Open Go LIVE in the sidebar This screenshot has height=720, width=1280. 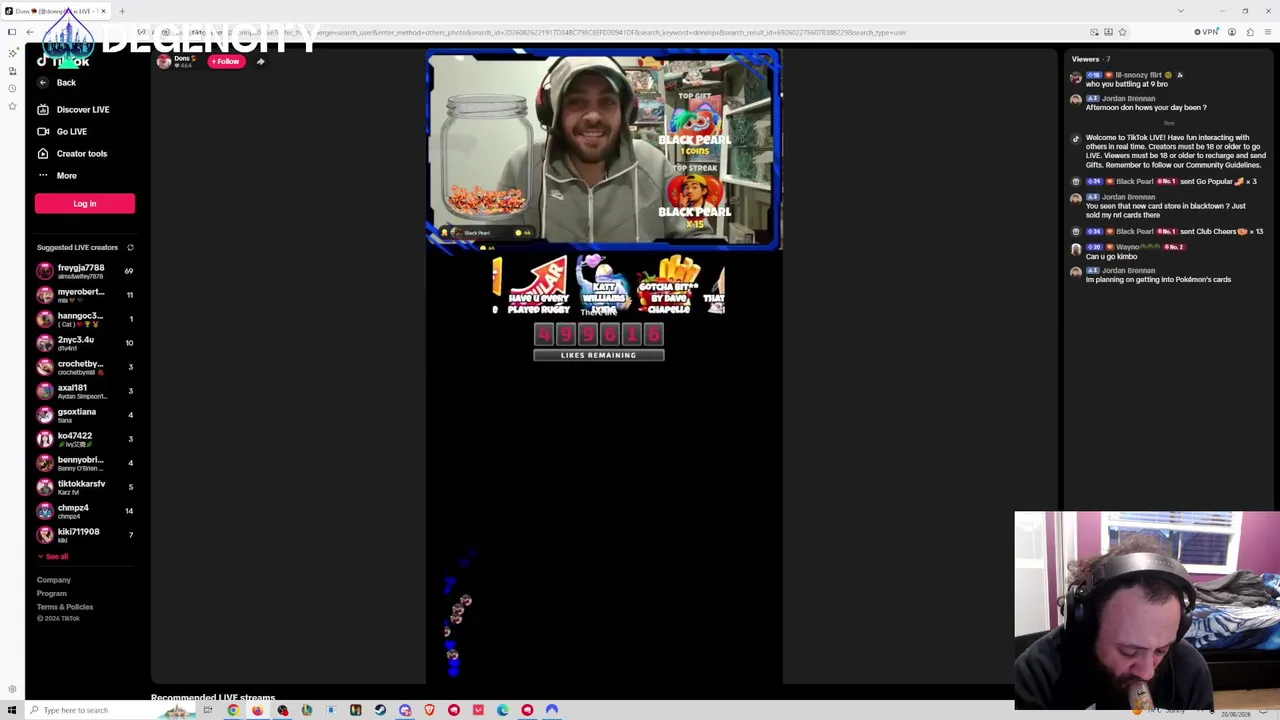coord(62,132)
